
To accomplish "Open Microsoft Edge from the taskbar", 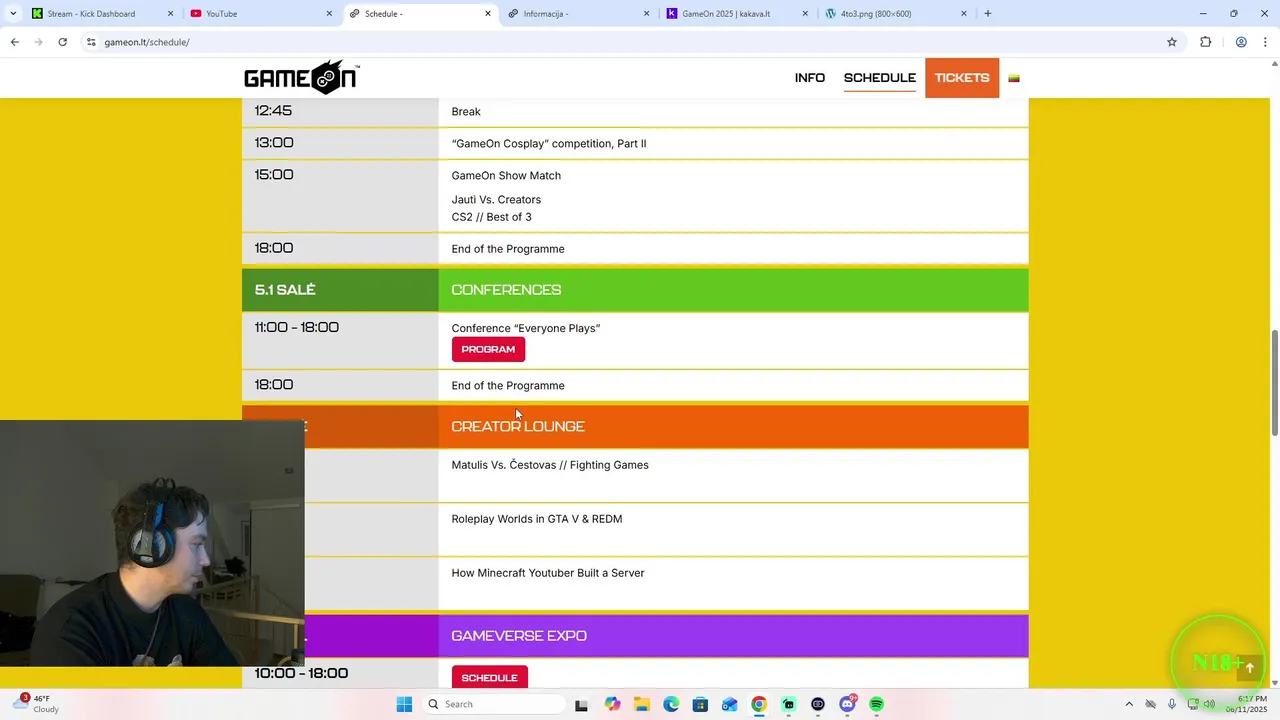I will pyautogui.click(x=671, y=704).
